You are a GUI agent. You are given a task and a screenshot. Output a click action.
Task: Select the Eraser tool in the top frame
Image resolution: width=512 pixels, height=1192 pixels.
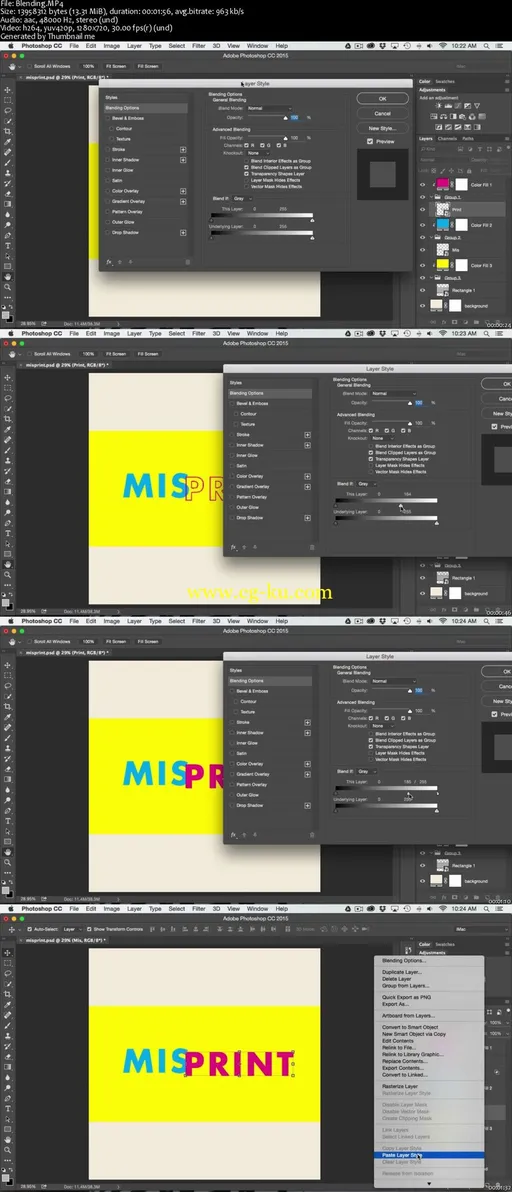point(8,194)
